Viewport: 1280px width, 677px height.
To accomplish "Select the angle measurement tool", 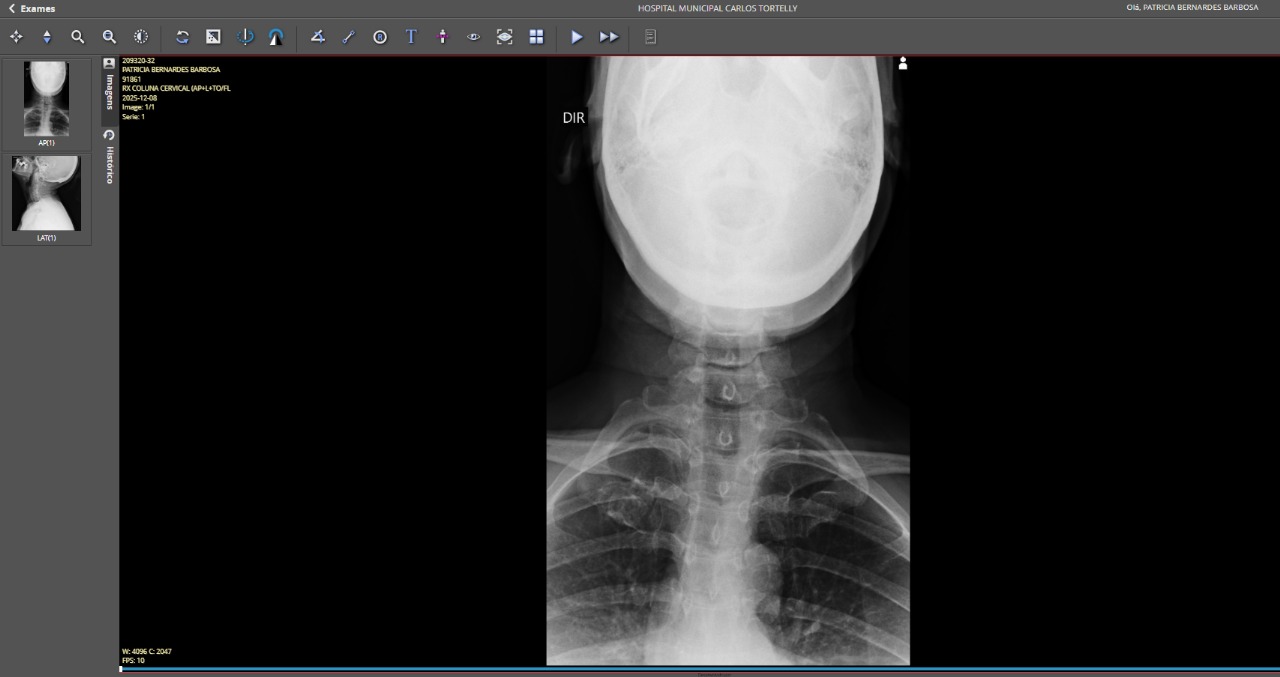I will [317, 37].
